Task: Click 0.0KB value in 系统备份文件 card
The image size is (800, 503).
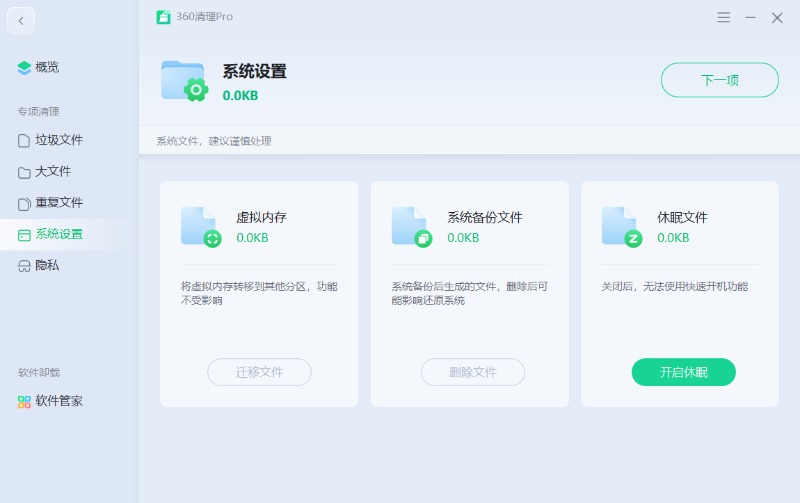Action: tap(463, 238)
